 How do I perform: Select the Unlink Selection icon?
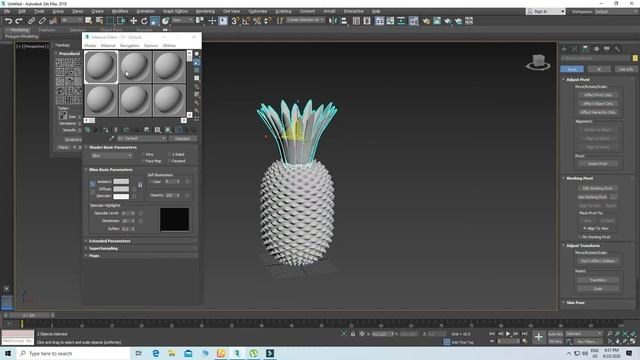(42, 21)
